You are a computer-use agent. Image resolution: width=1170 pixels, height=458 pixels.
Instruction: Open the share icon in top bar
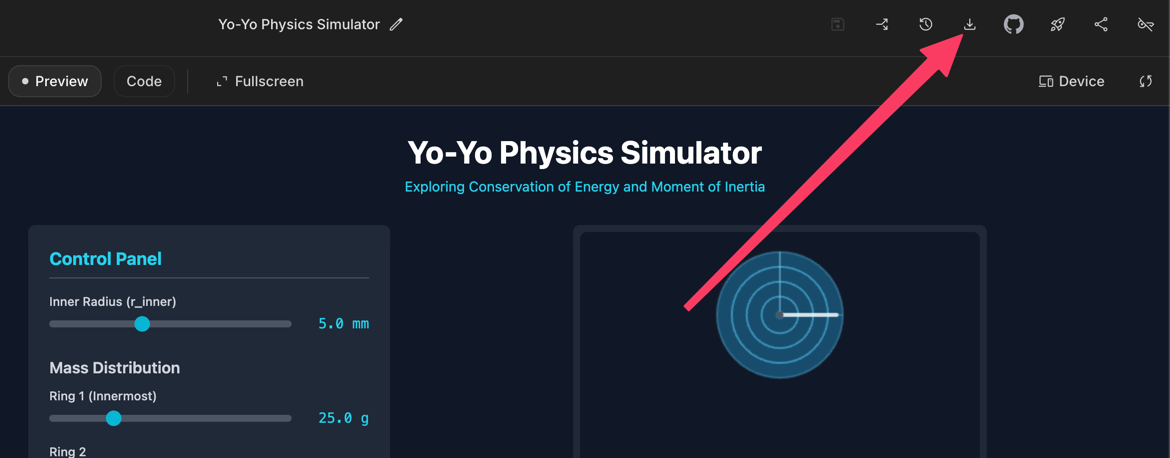pos(1101,24)
